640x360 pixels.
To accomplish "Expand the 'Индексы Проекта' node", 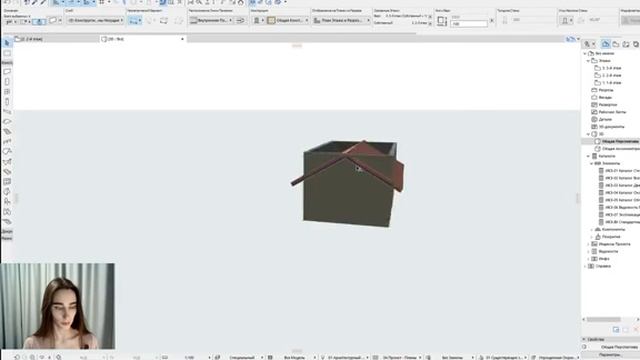I will 588,244.
